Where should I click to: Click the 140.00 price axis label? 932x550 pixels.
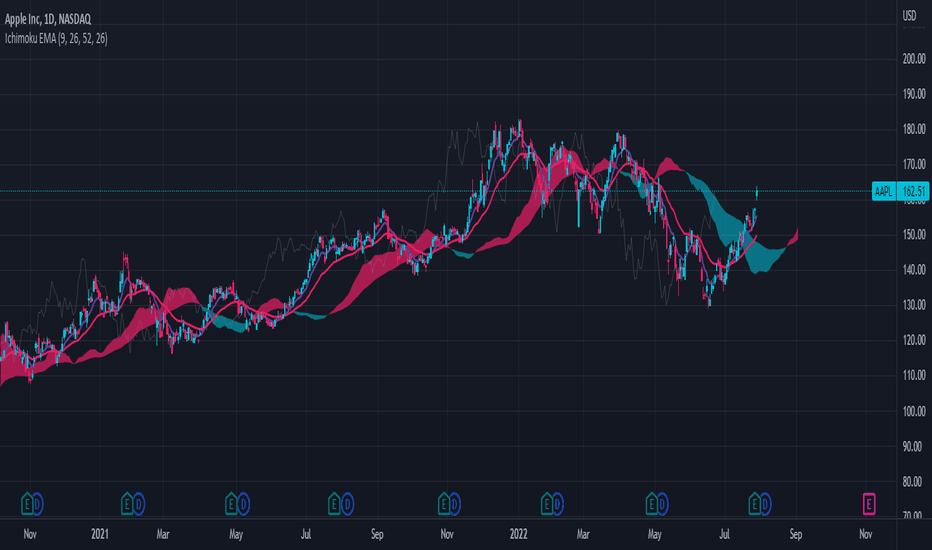pyautogui.click(x=914, y=270)
